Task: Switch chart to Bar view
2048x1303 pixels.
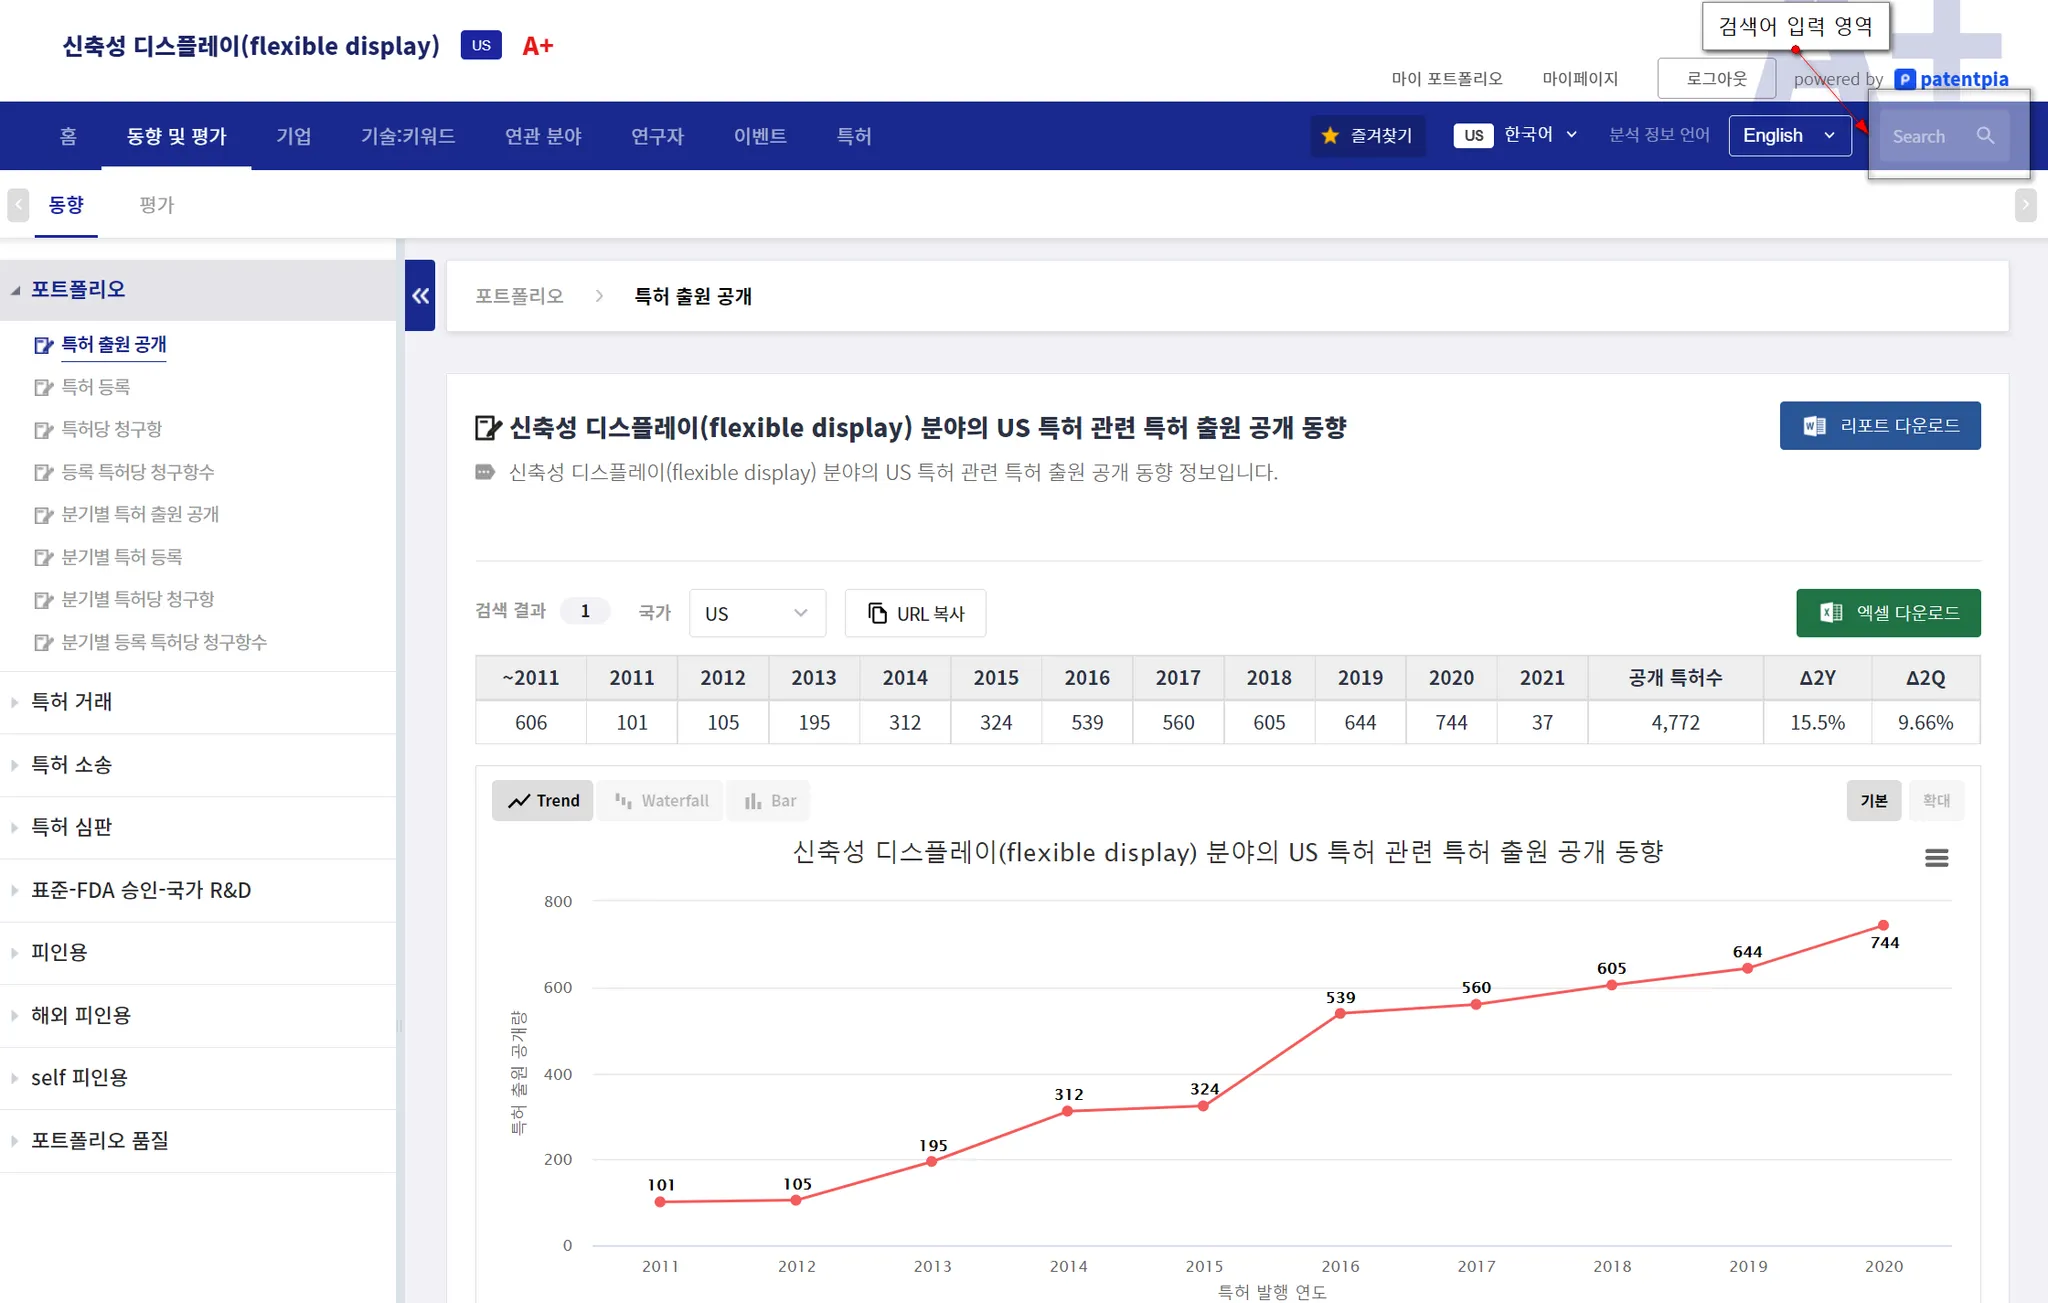Action: (769, 801)
